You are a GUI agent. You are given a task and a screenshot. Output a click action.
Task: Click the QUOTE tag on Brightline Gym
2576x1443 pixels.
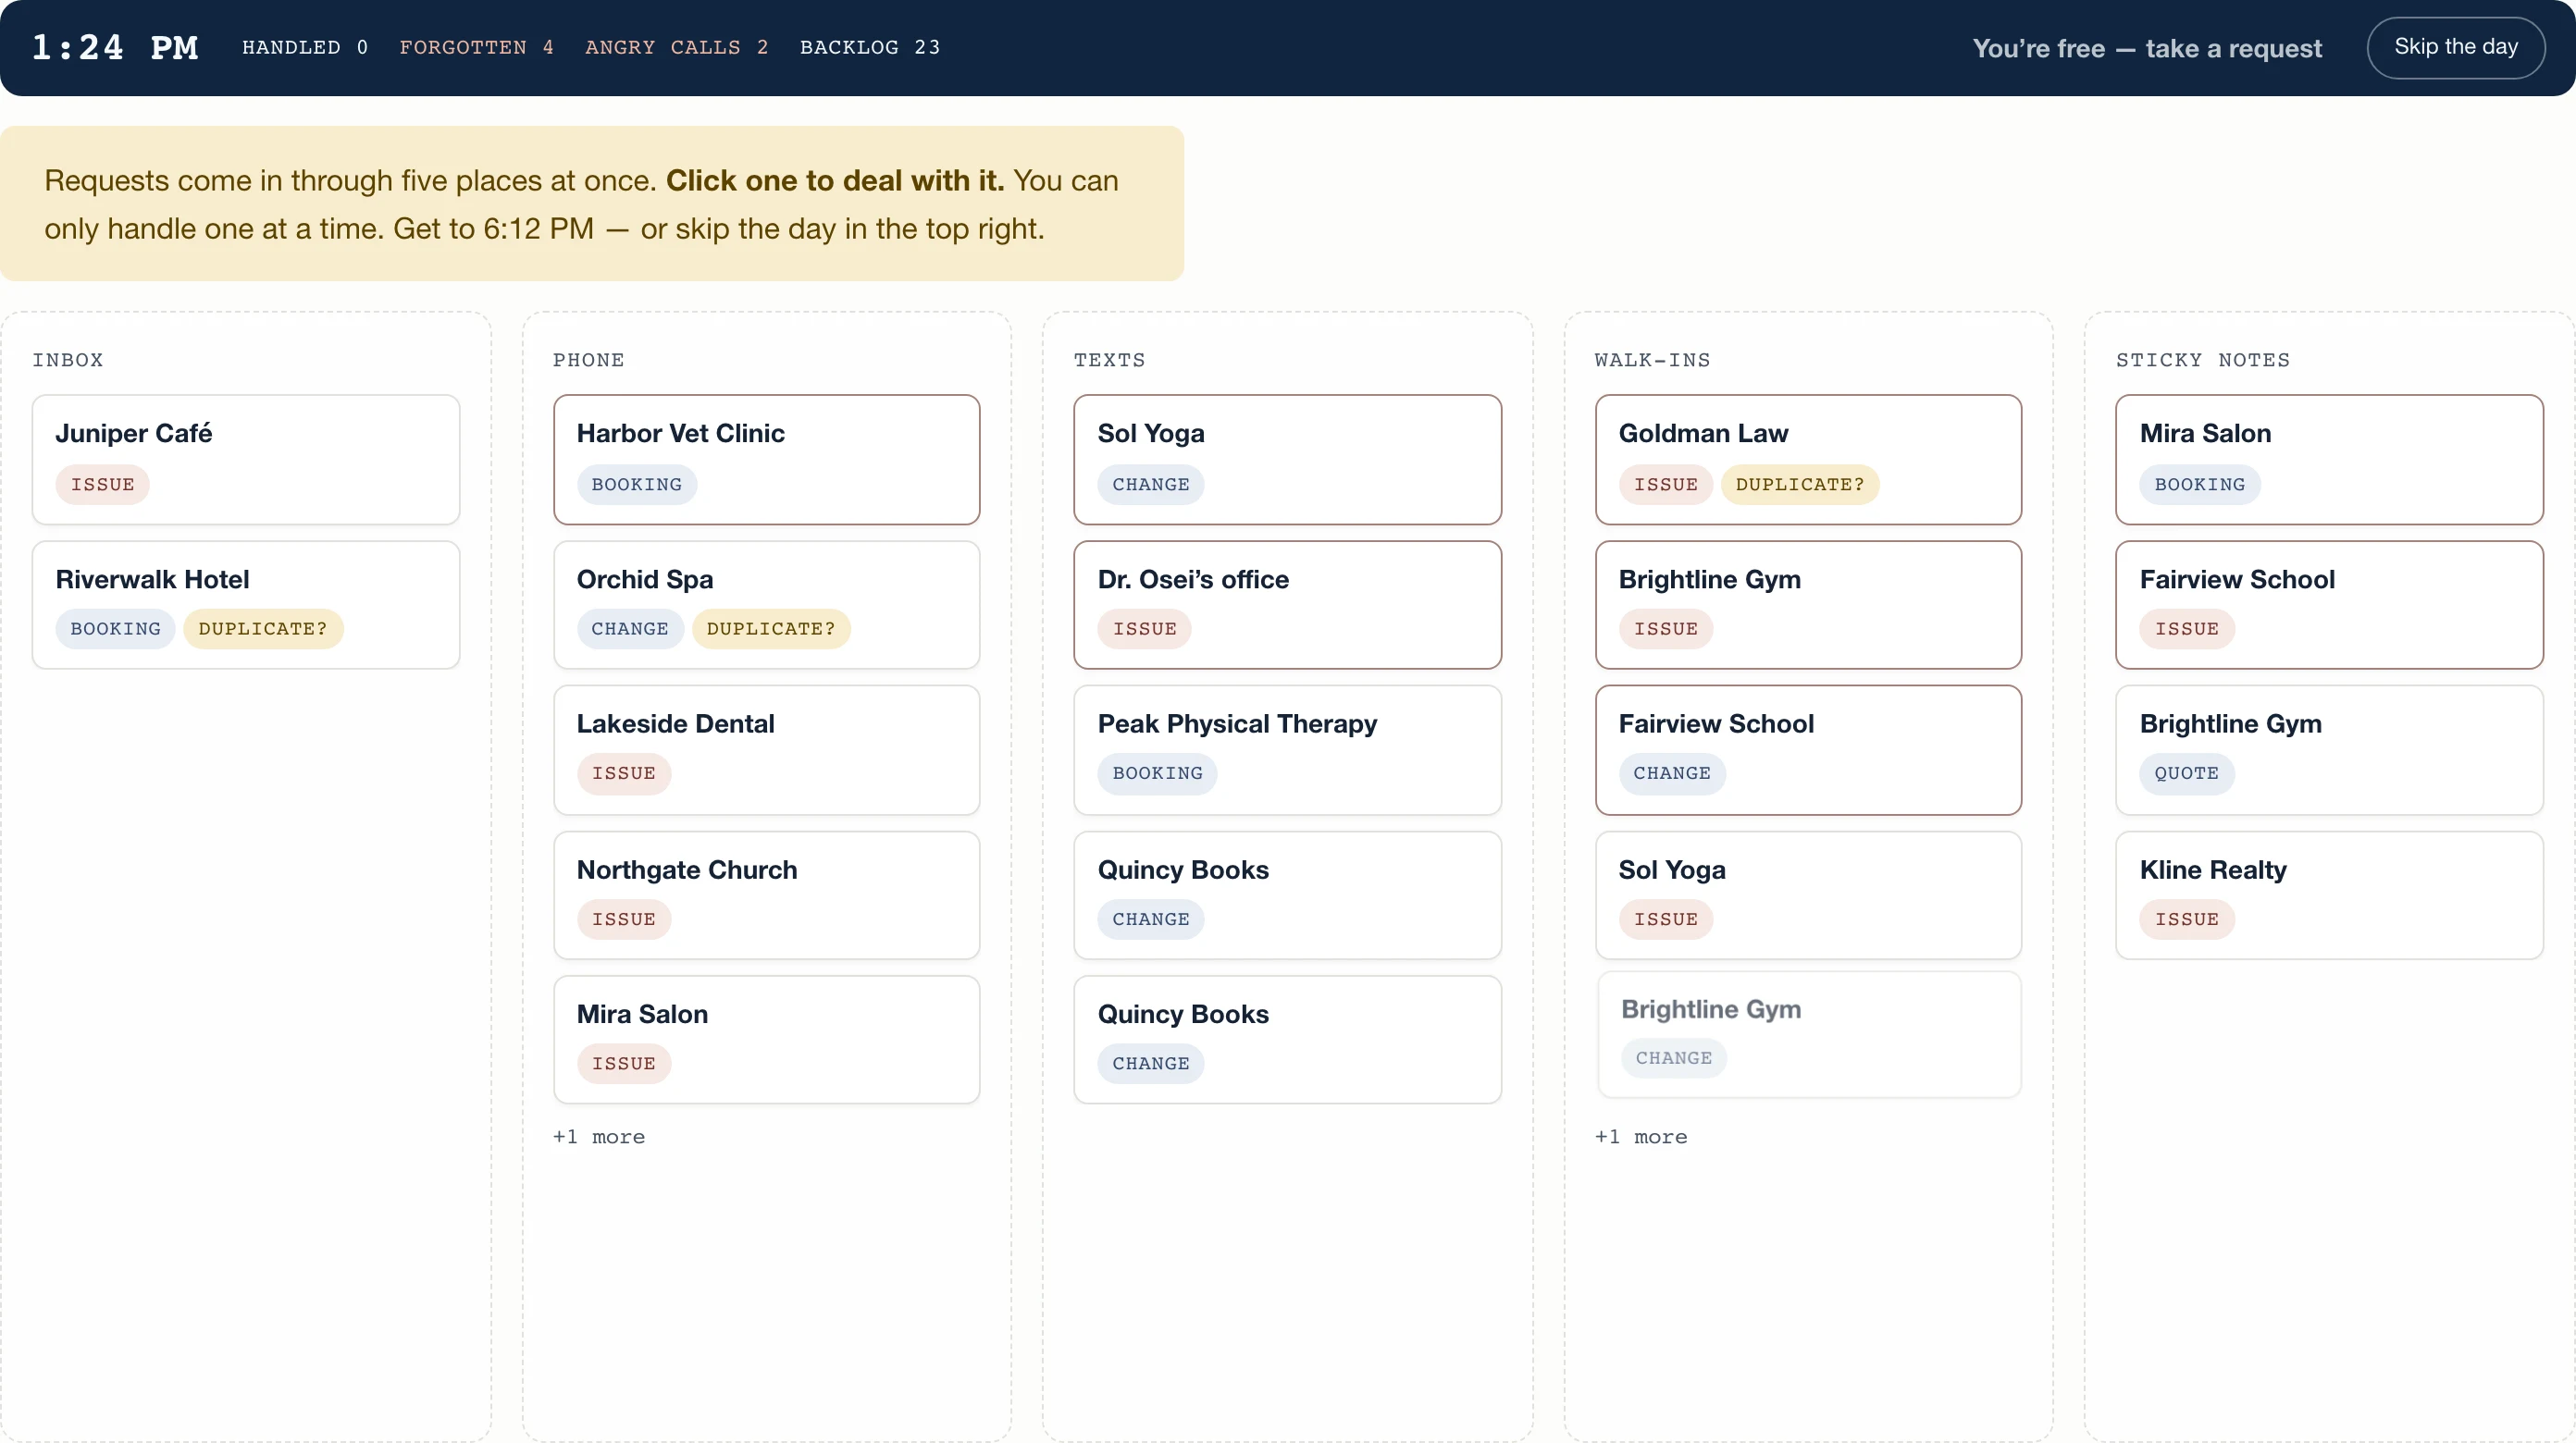coord(2186,773)
